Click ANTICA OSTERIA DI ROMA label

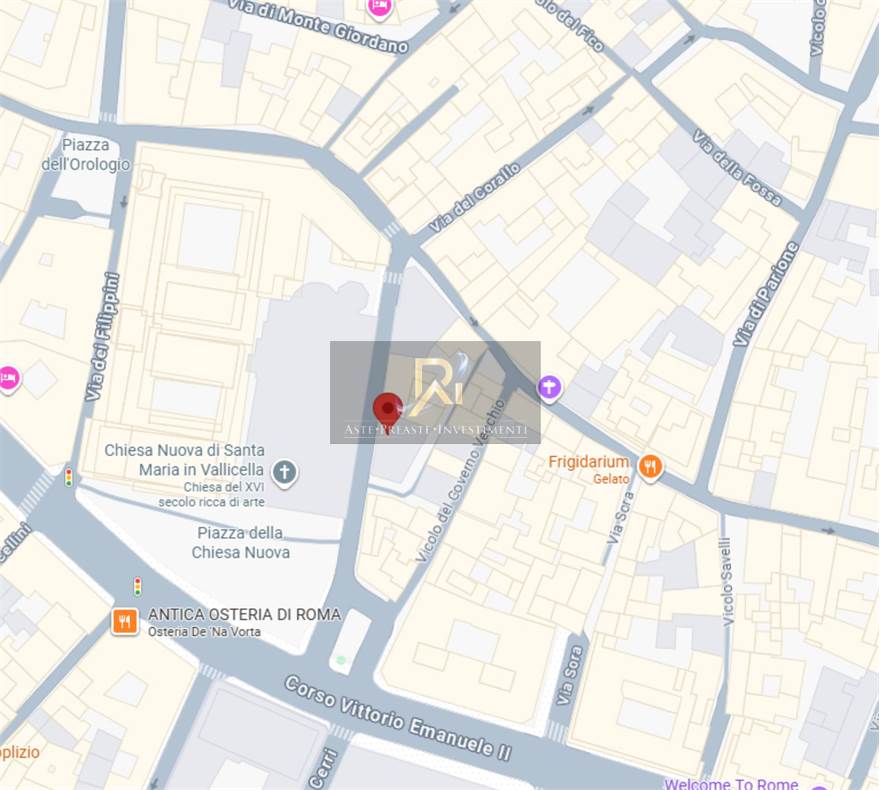(x=244, y=614)
